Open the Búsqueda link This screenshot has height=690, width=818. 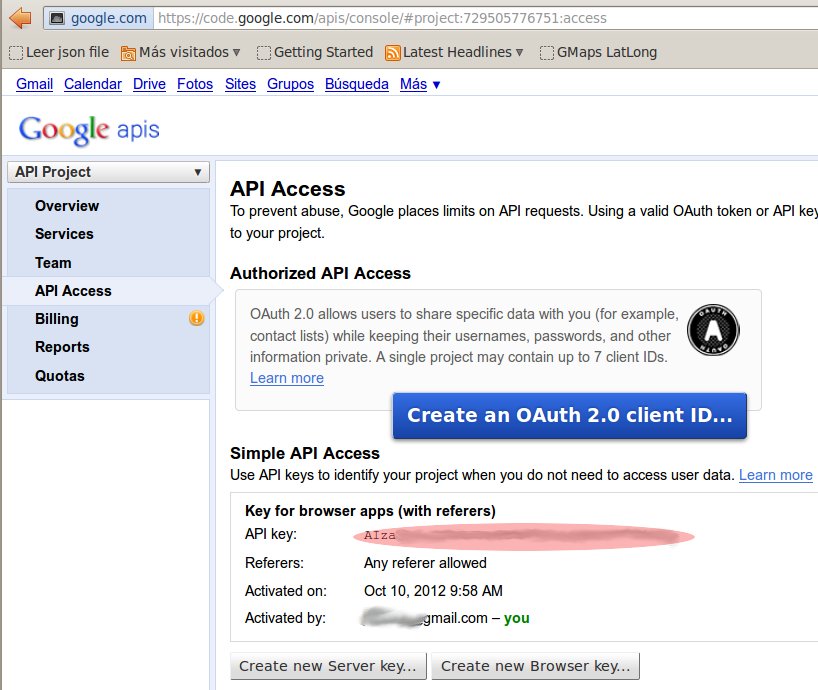pos(357,84)
